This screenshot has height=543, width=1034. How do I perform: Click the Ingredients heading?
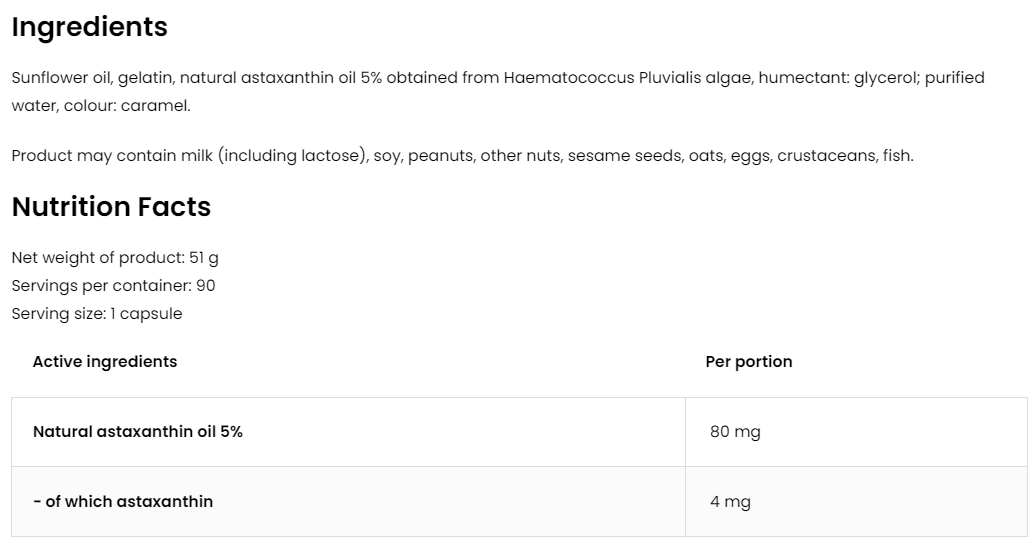[89, 28]
